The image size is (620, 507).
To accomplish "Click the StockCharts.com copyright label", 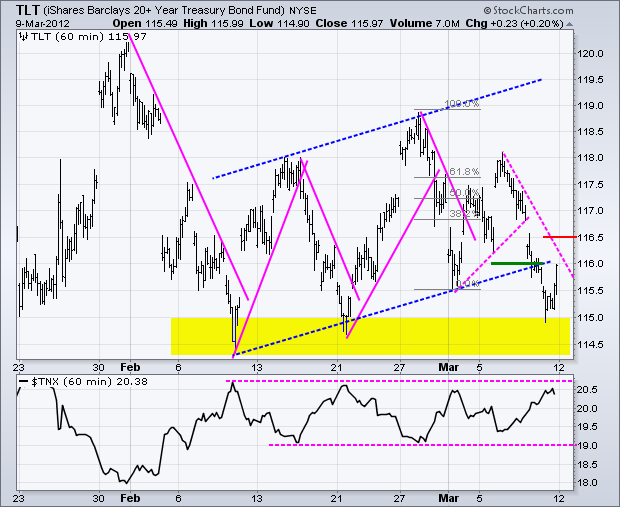I will (528, 10).
